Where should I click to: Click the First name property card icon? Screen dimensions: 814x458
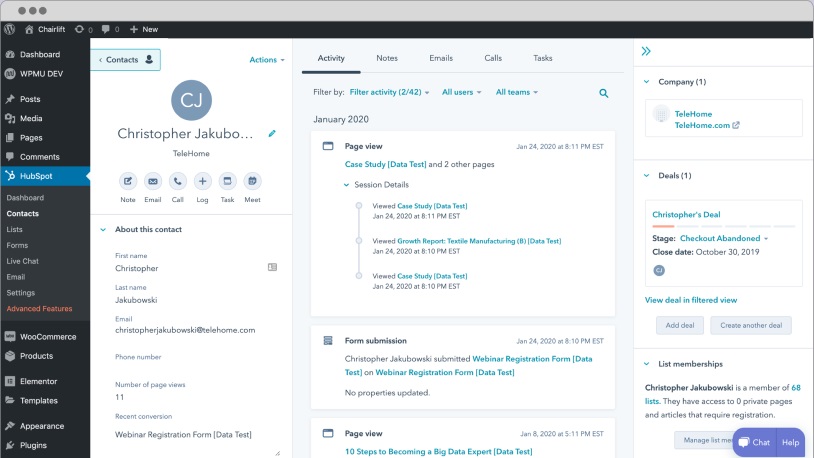(x=272, y=267)
